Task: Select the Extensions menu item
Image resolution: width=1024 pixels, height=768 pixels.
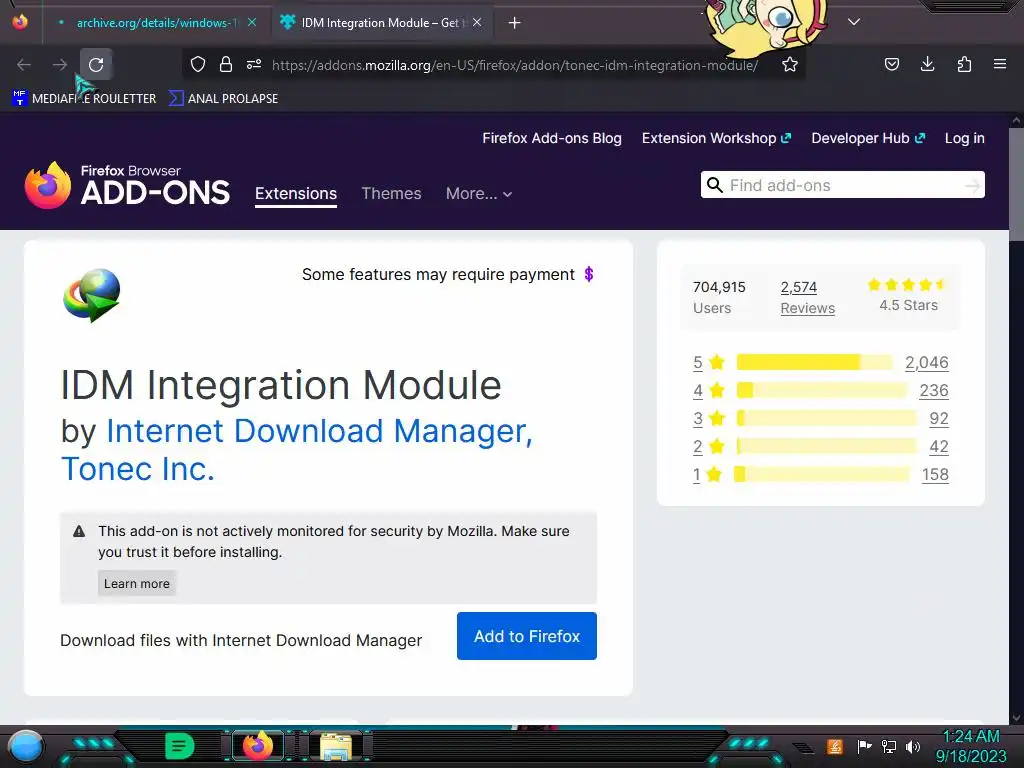Action: click(296, 194)
